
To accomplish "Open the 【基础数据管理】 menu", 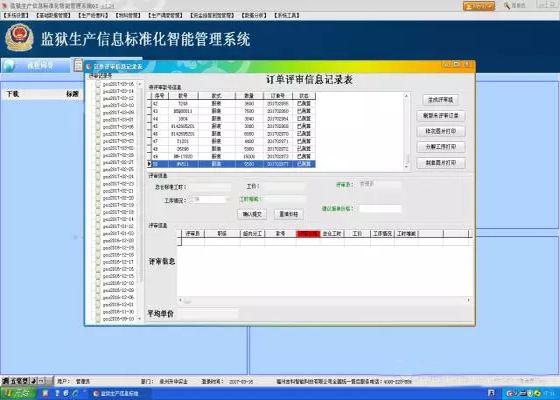I will click(53, 15).
